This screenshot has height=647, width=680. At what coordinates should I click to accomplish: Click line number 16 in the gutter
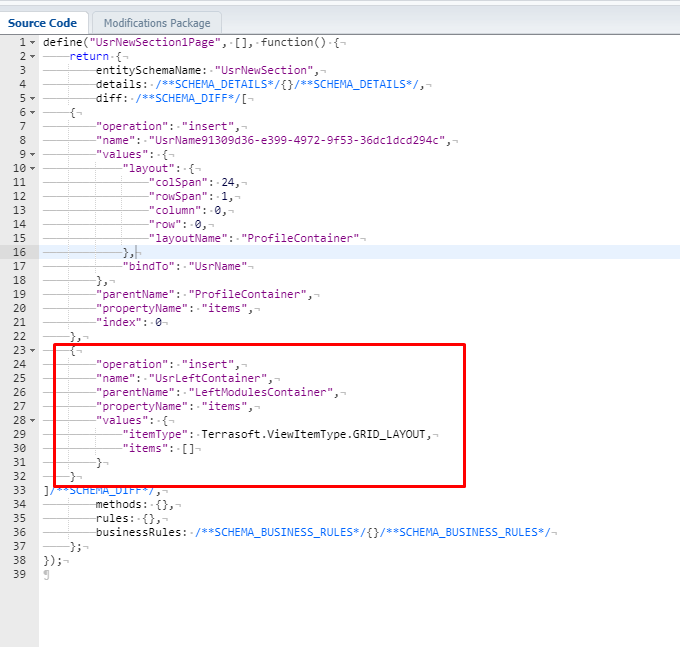[22, 253]
